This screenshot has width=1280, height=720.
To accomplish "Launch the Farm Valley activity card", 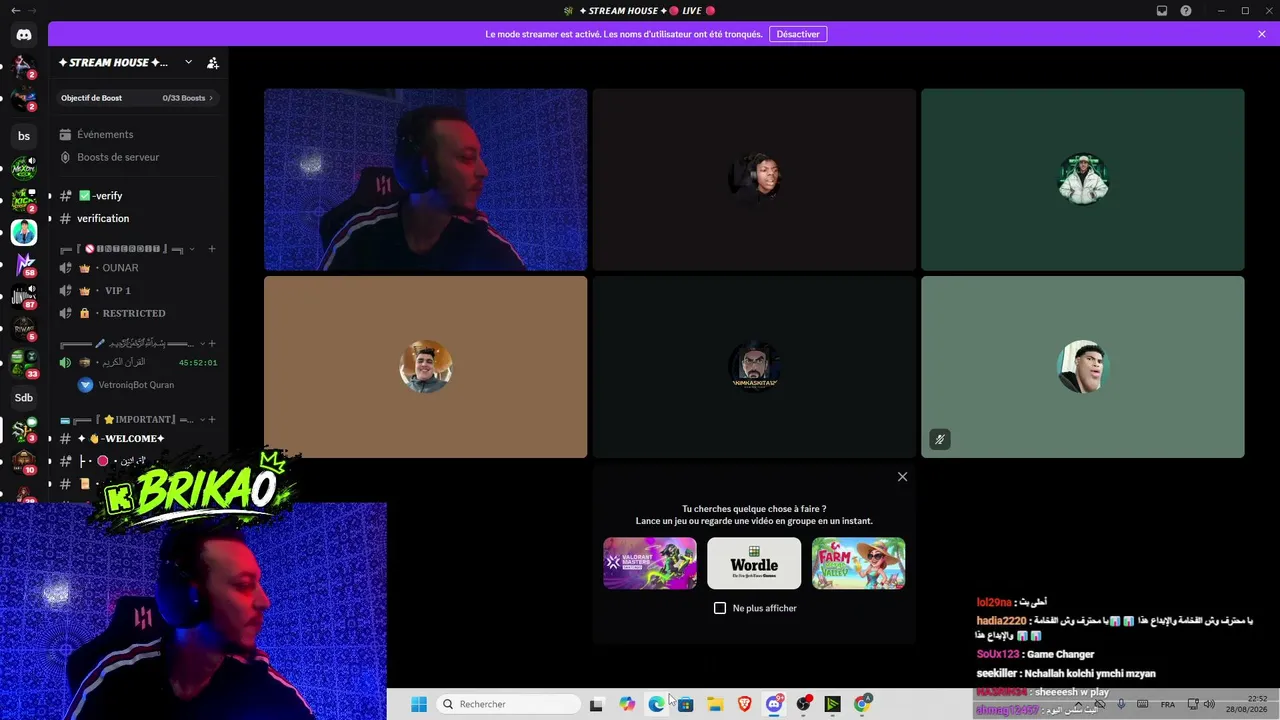I will pyautogui.click(x=858, y=563).
